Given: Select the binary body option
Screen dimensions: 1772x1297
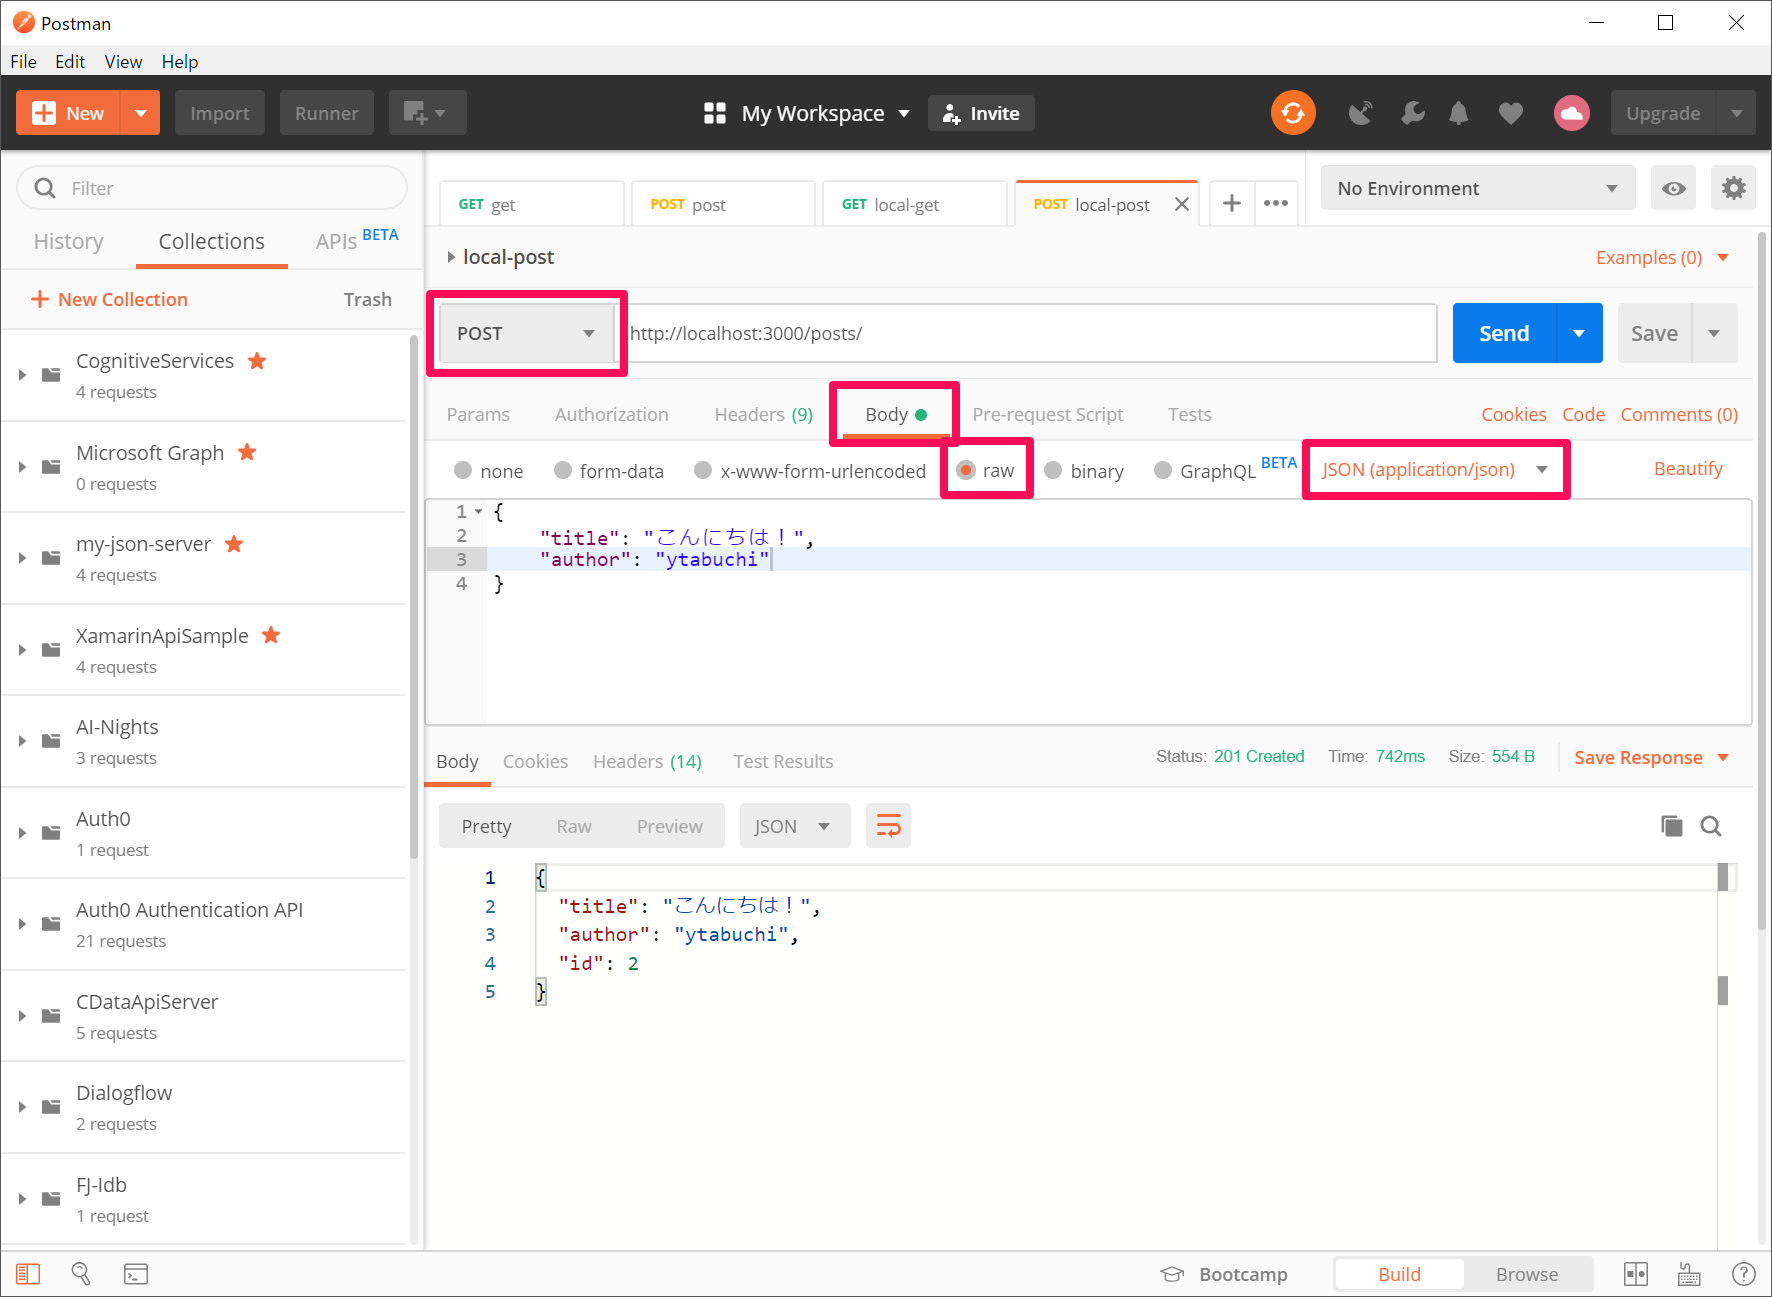Looking at the screenshot, I should [1053, 470].
